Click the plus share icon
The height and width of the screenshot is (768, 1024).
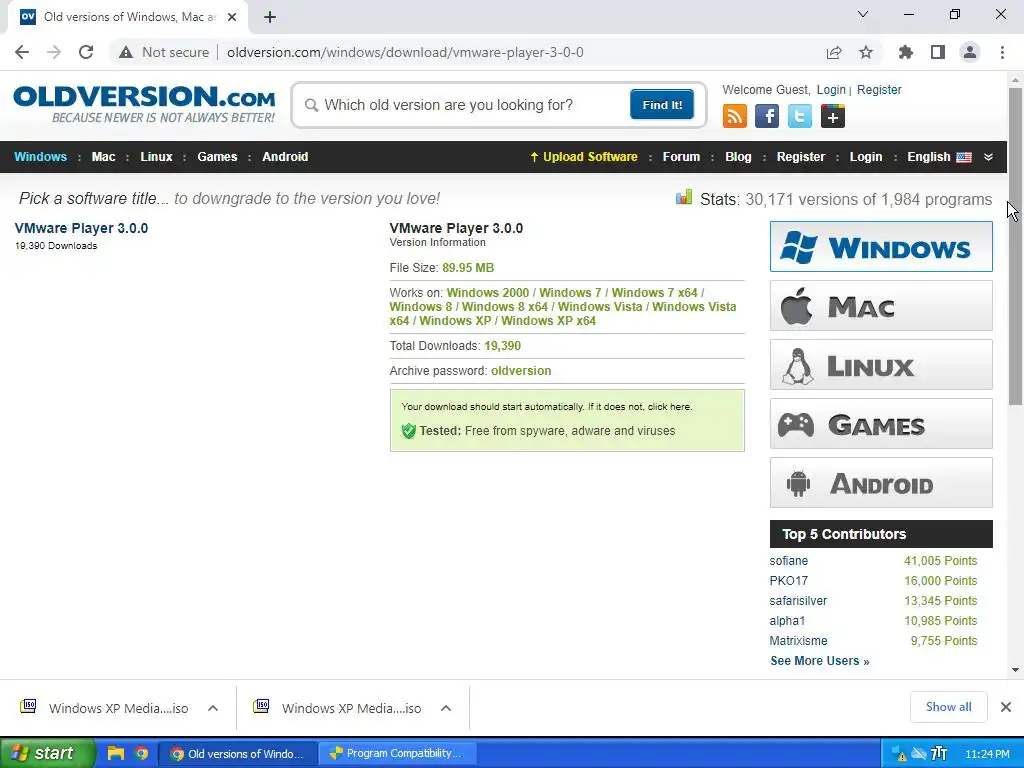833,116
